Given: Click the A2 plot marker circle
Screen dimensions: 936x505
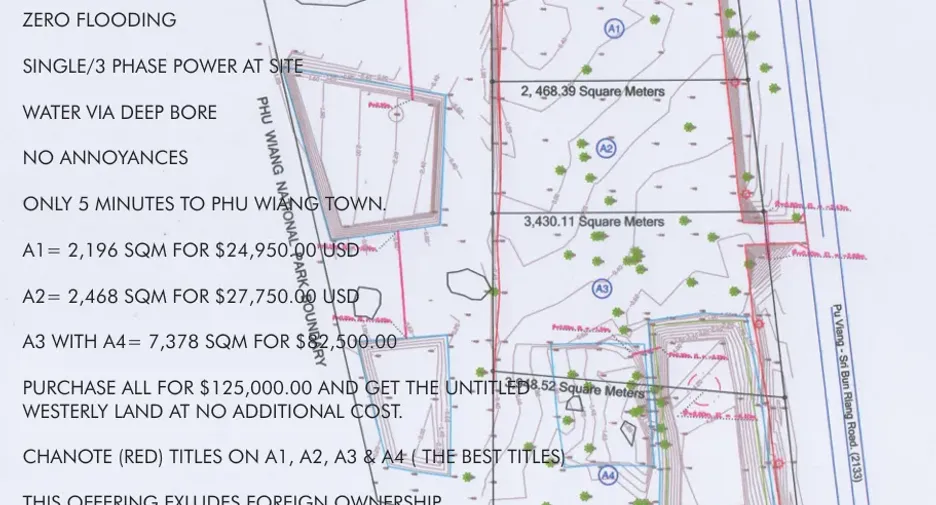Looking at the screenshot, I should [x=606, y=148].
